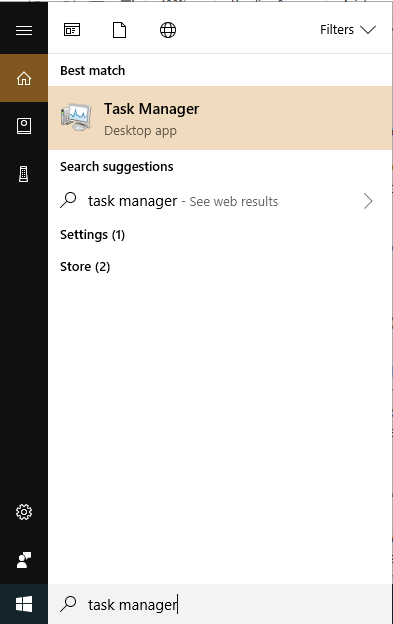Open the Devices tower icon in the sidebar
This screenshot has height=624, width=393.
[x=24, y=174]
